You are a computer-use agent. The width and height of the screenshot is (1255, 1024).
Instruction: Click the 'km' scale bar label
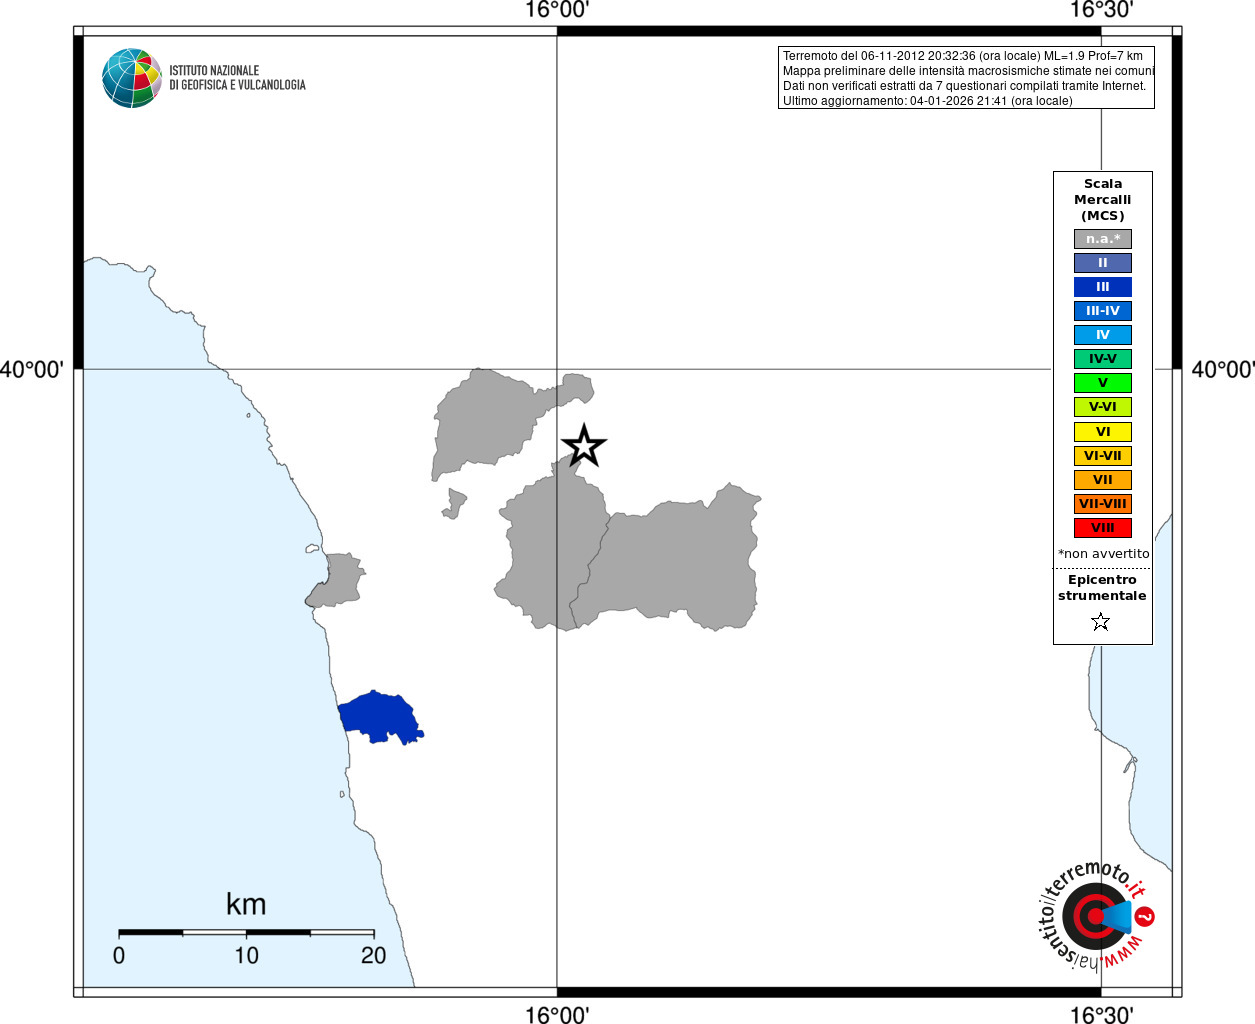coord(246,904)
